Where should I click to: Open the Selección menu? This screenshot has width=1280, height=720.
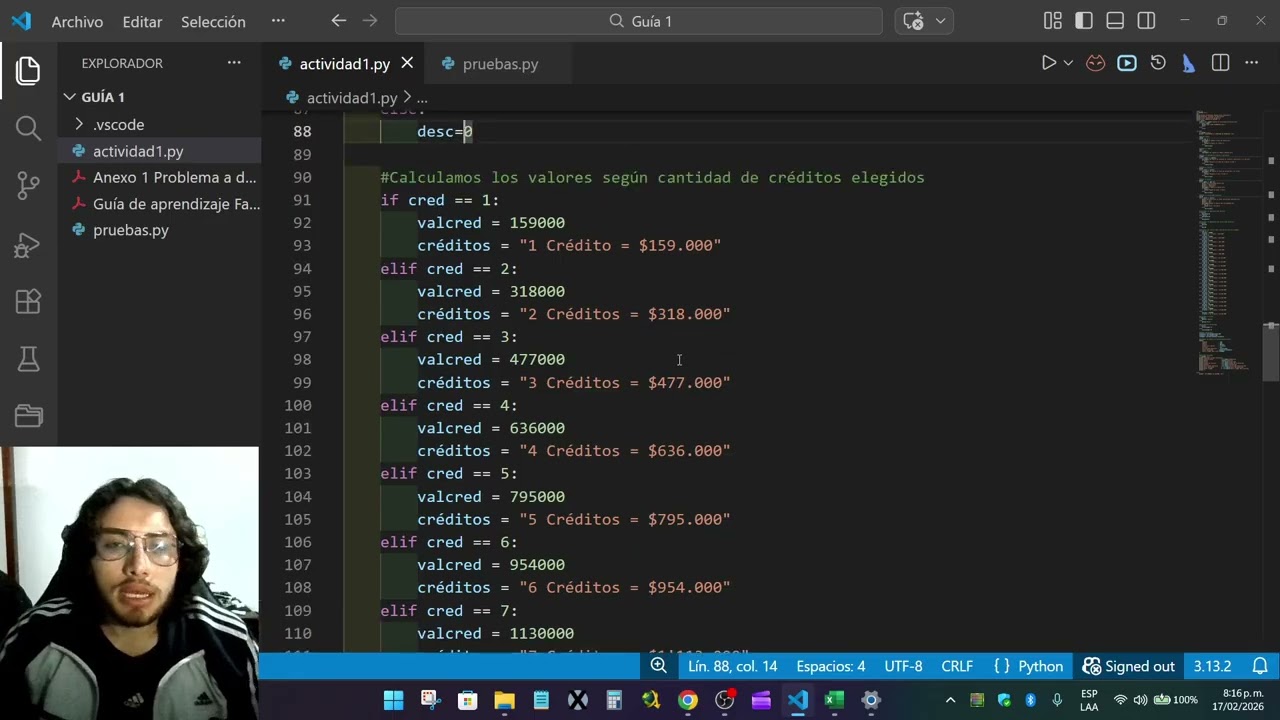coord(213,21)
